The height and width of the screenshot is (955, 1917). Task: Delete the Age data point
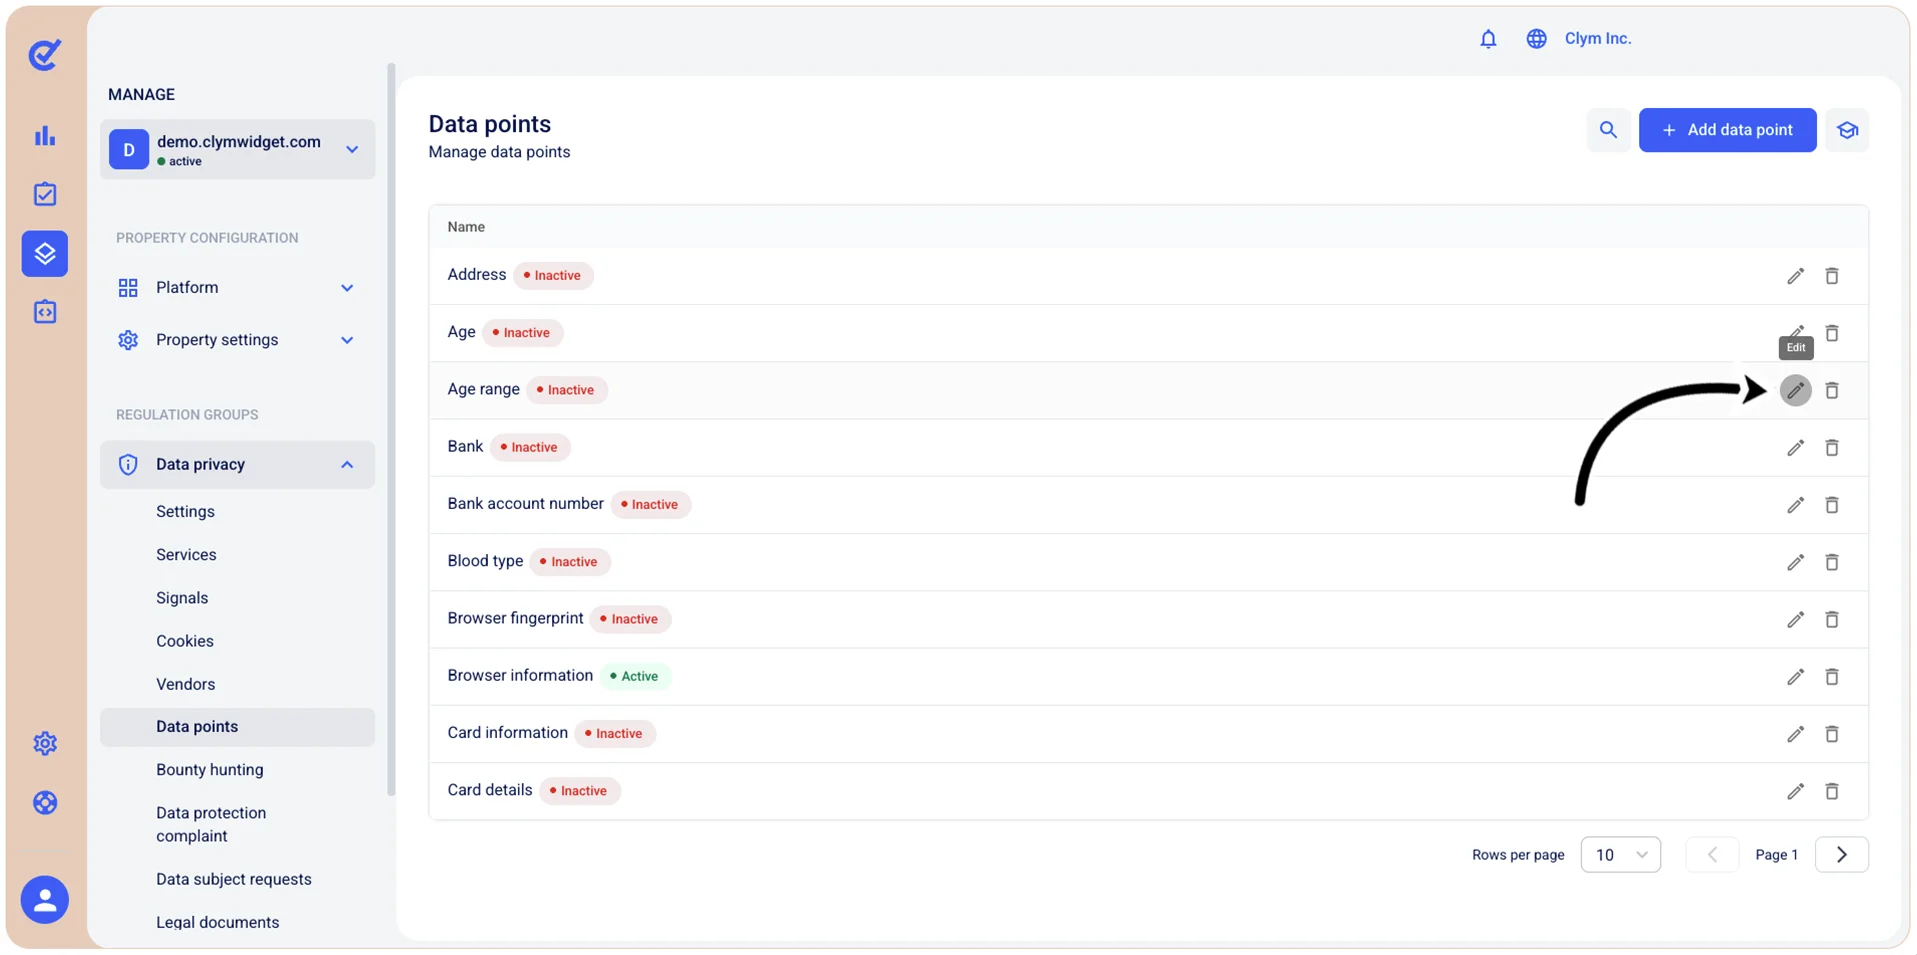1832,333
